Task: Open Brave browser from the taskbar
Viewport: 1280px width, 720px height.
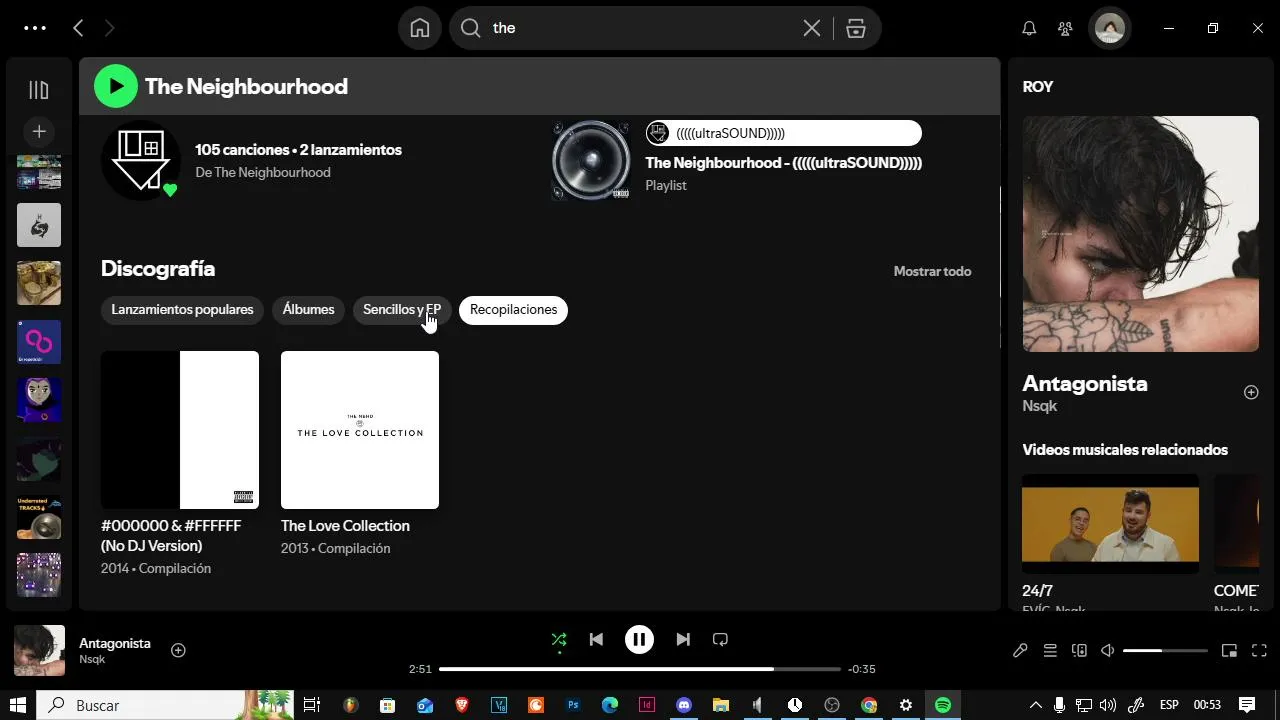Action: coord(462,705)
